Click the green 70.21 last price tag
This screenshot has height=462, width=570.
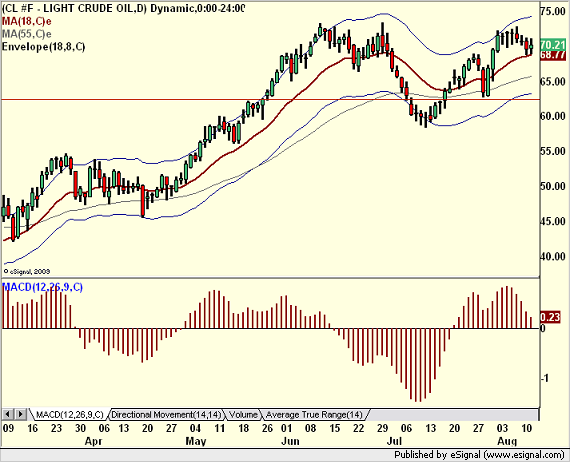click(x=553, y=45)
